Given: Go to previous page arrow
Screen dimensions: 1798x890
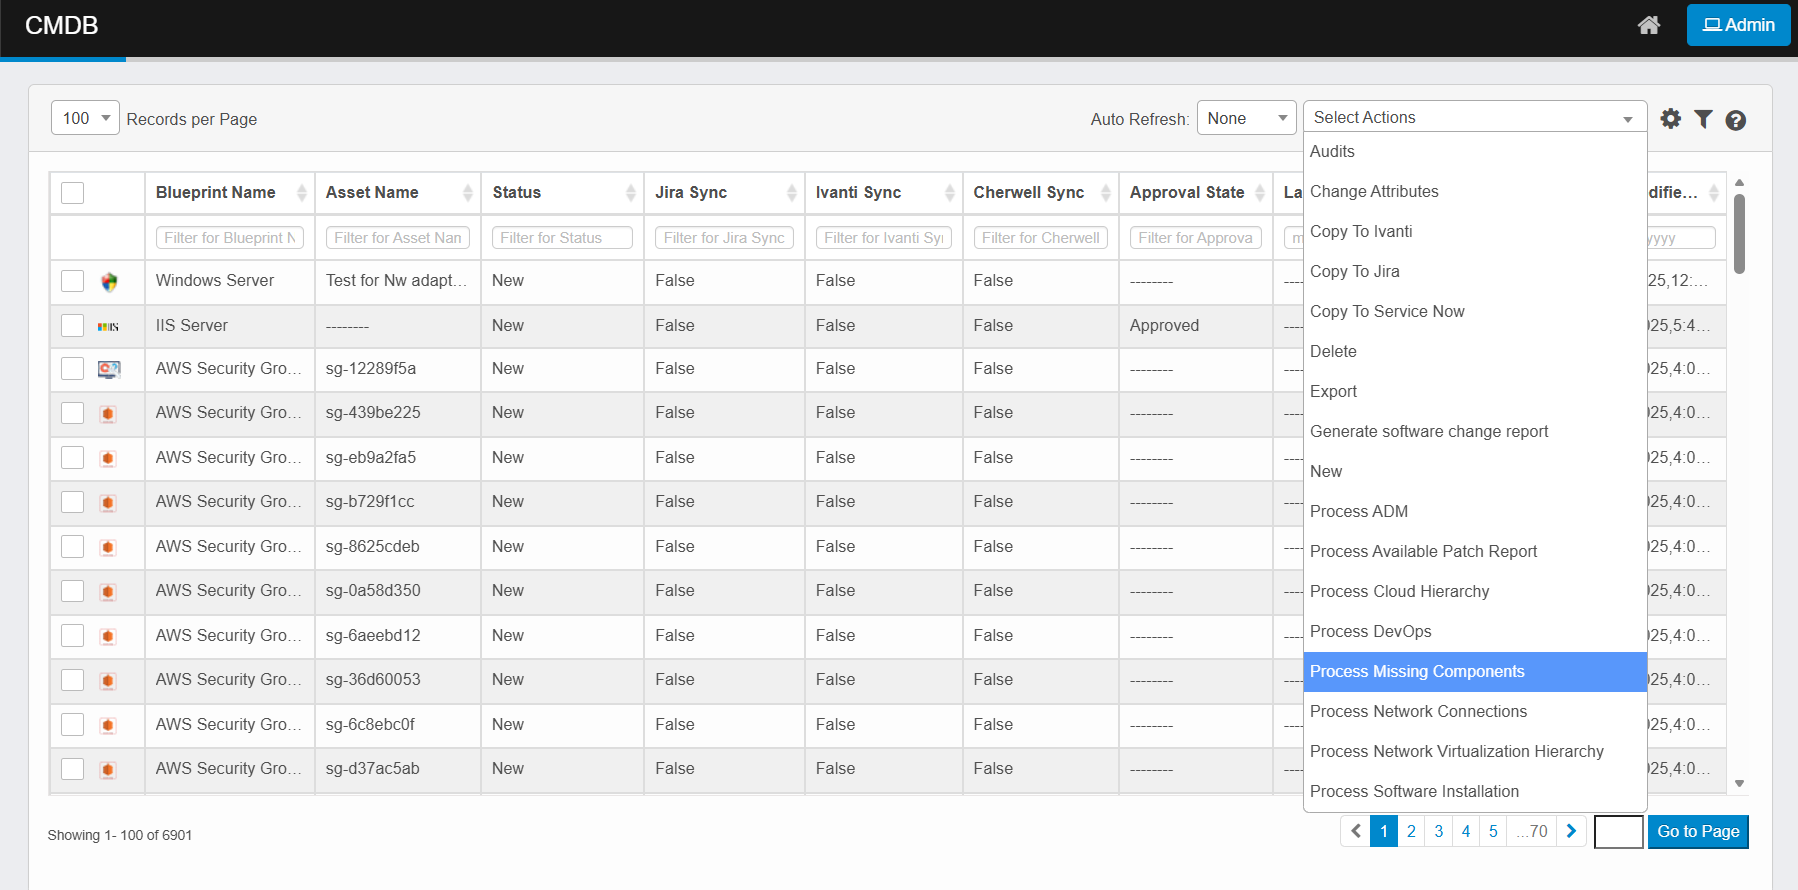Looking at the screenshot, I should tap(1356, 831).
